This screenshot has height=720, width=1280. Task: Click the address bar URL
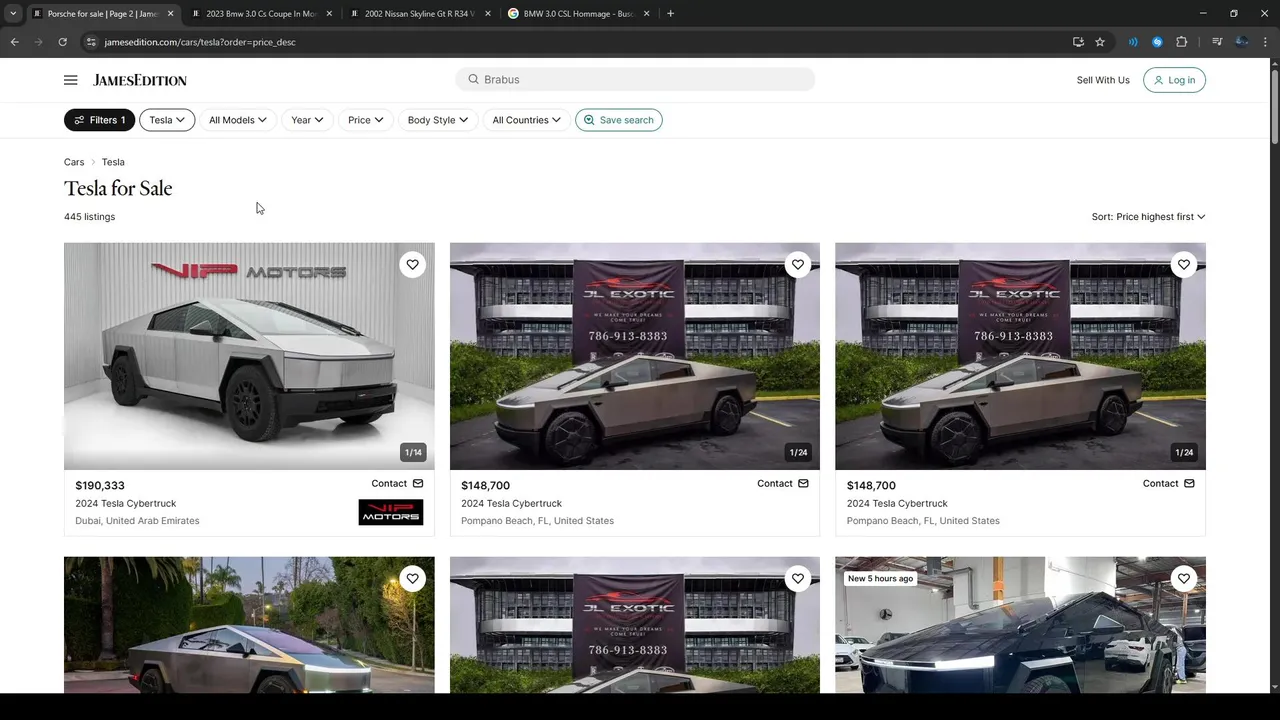point(200,42)
